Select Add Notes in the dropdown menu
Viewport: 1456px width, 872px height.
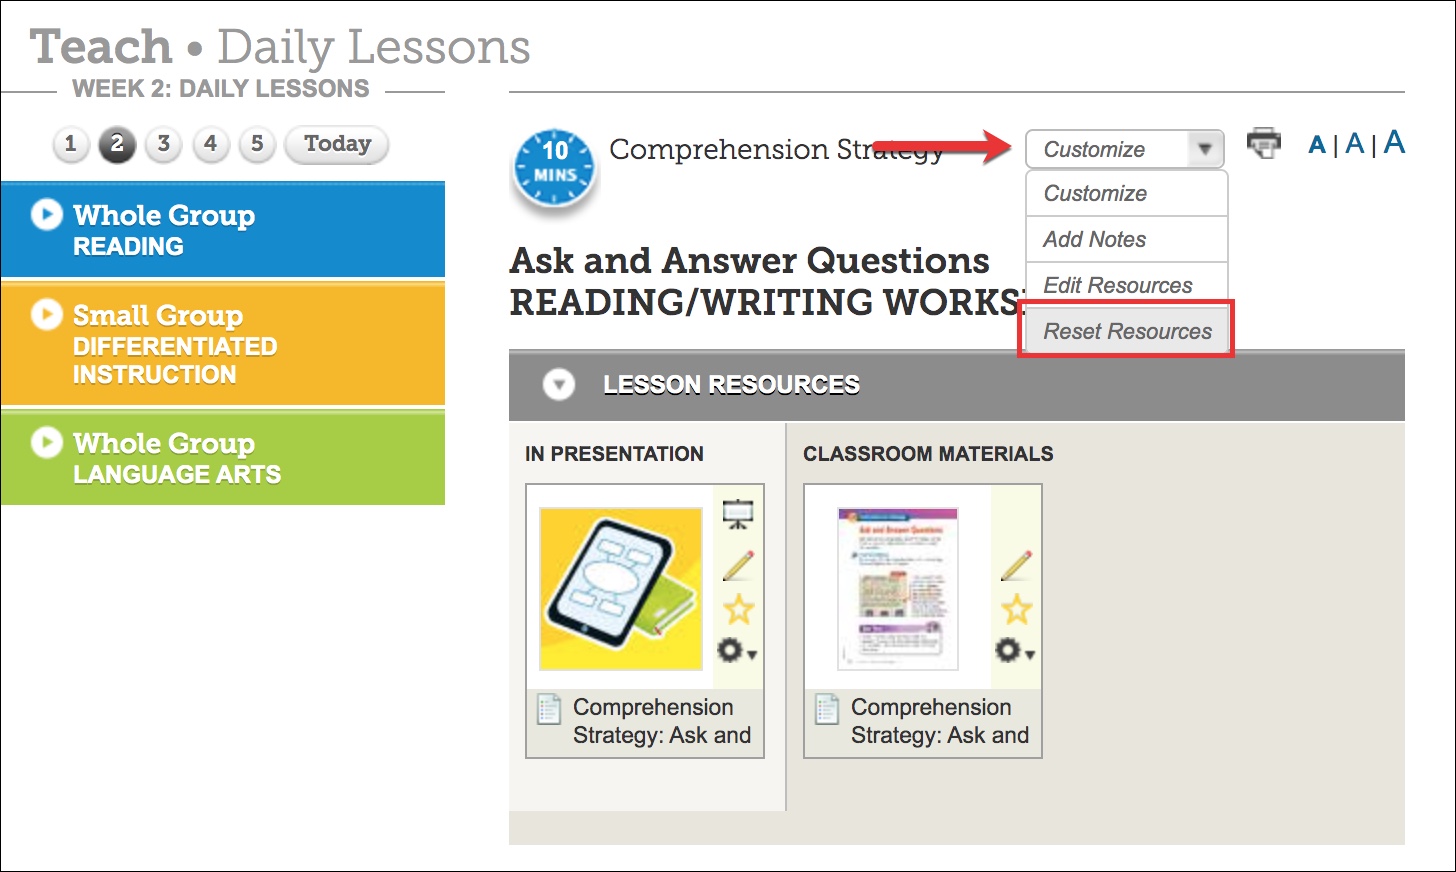click(1095, 239)
